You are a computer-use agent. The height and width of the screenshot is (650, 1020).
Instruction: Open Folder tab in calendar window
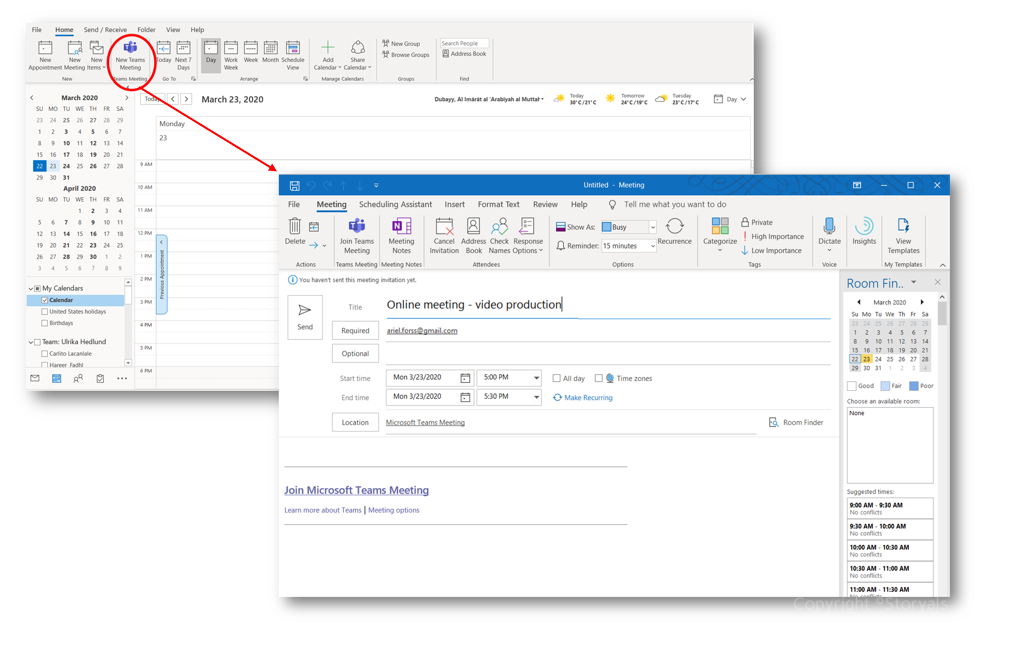(146, 30)
